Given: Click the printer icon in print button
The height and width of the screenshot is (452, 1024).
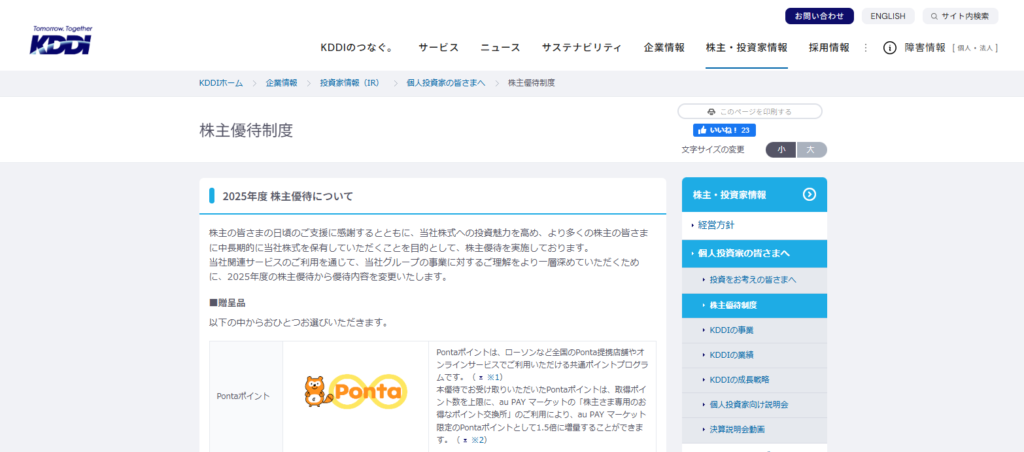Looking at the screenshot, I should click(x=711, y=112).
